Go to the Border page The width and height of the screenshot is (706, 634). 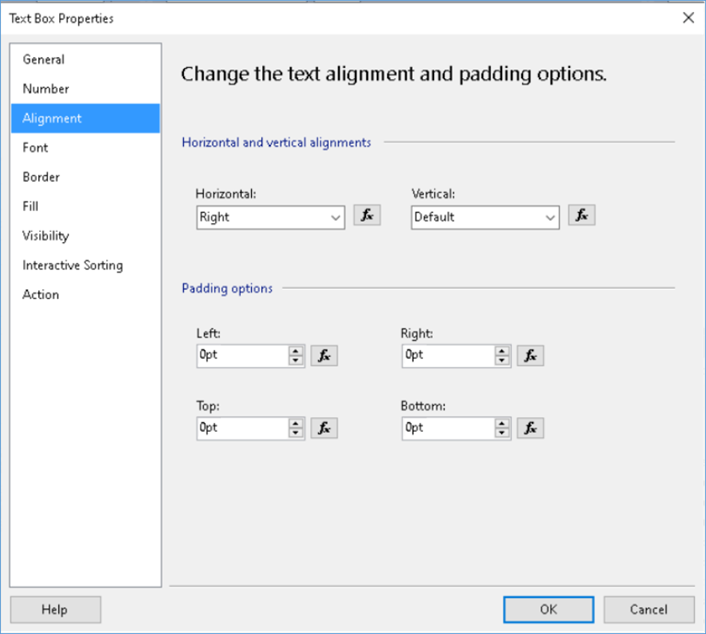pos(42,177)
